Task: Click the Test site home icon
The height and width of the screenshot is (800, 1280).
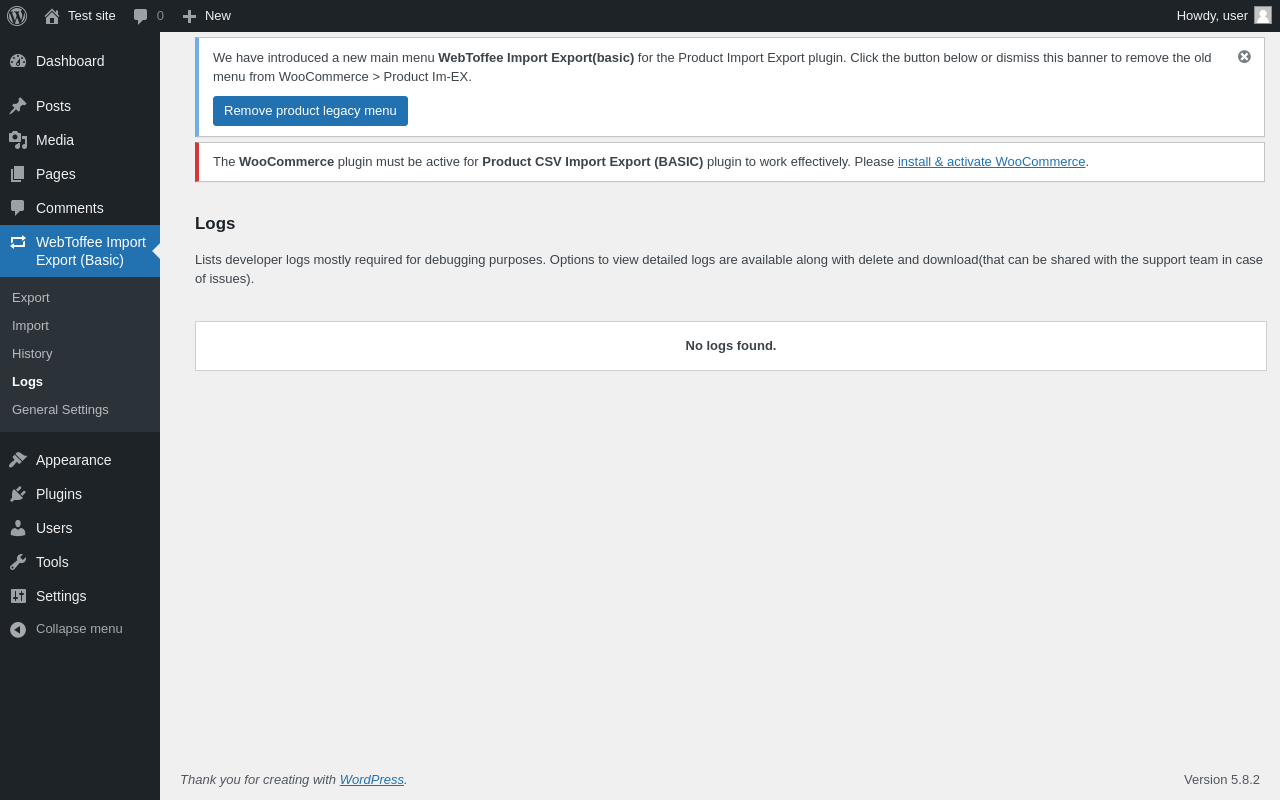Action: pyautogui.click(x=52, y=16)
